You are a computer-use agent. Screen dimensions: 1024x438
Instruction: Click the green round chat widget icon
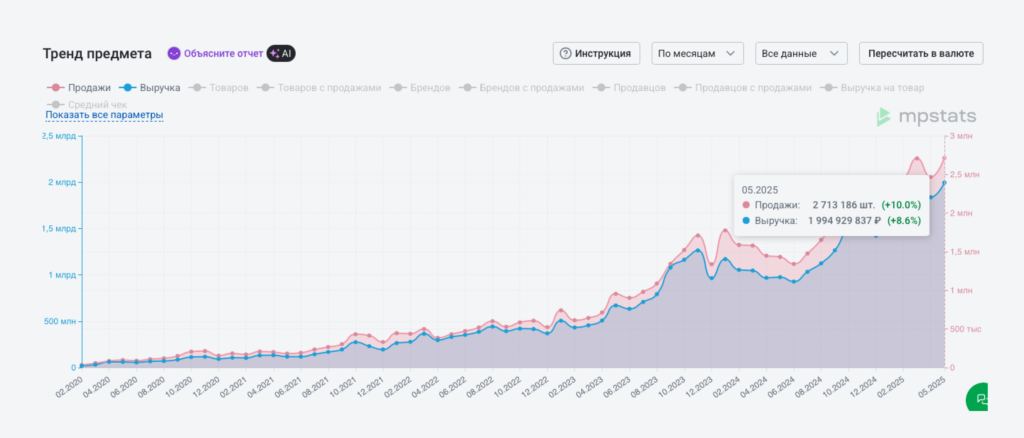coord(981,398)
